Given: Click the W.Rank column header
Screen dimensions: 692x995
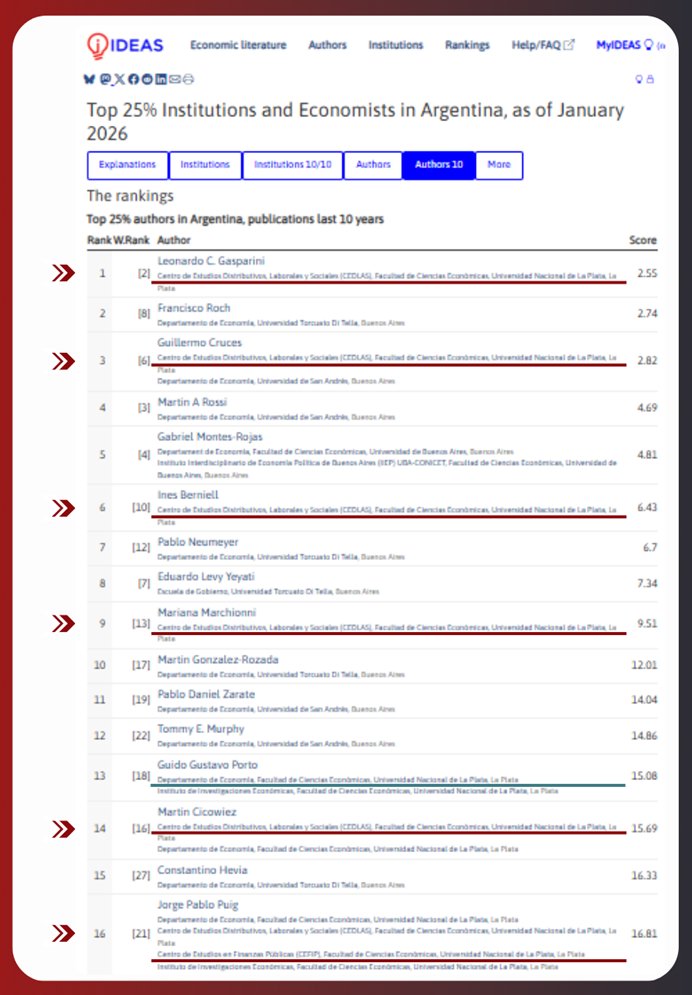Looking at the screenshot, I should click(x=131, y=241).
